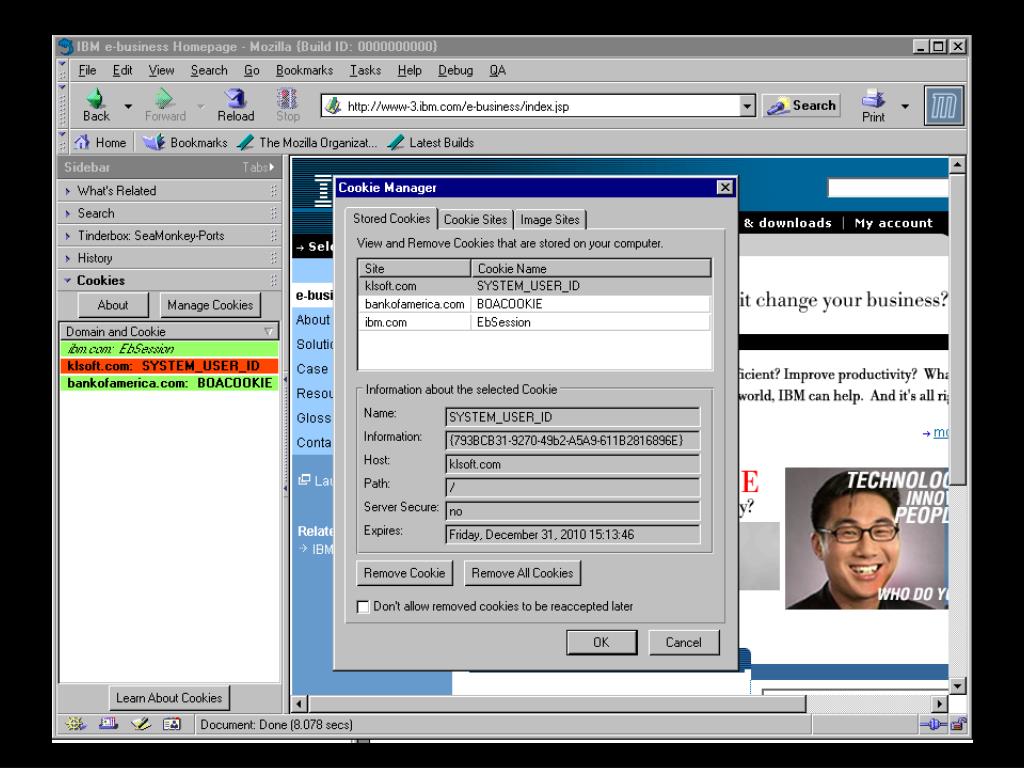Click the Navigator icon in status bar
Screen dimensions: 1024x768
pos(76,724)
